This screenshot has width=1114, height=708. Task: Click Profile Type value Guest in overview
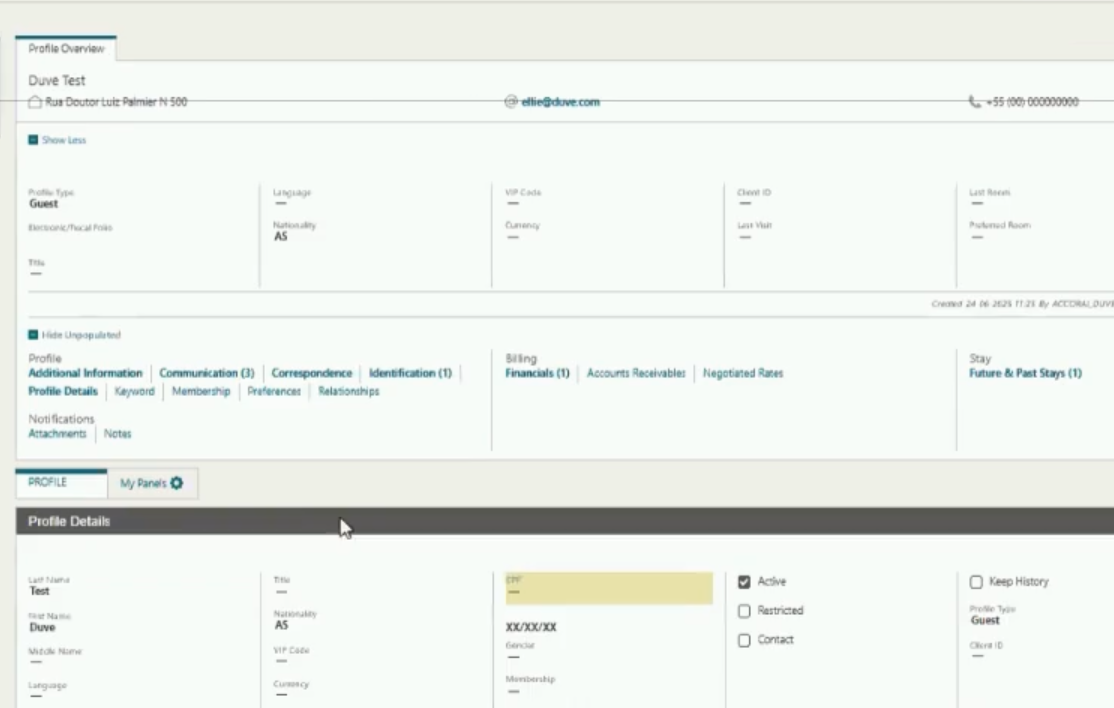[x=43, y=204]
